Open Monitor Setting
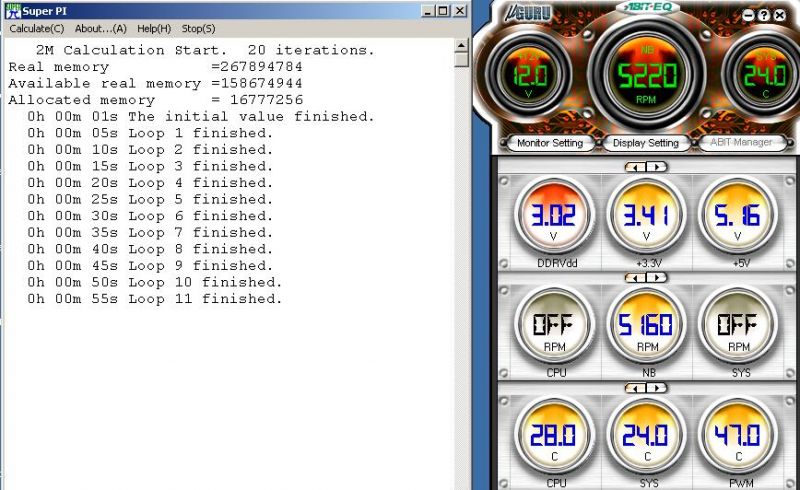 point(550,143)
